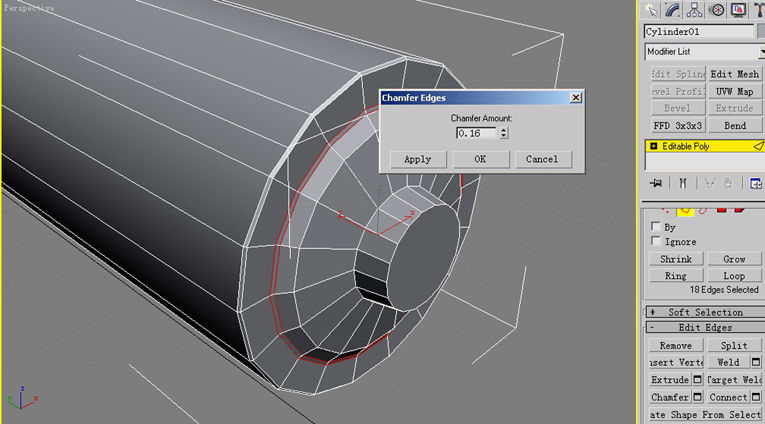Click the FFD 3x3x3 modifier button
The height and width of the screenshot is (424, 765).
point(678,125)
